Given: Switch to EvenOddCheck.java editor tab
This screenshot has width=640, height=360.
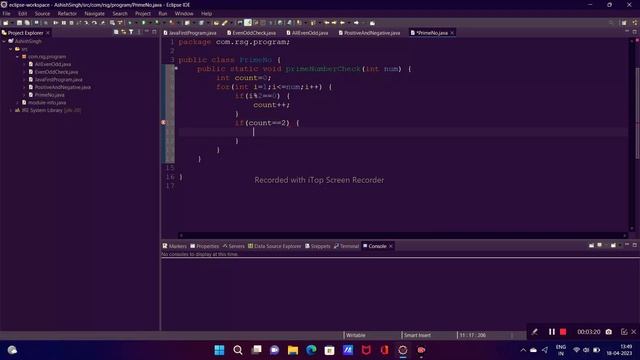Looking at the screenshot, I should (251, 33).
